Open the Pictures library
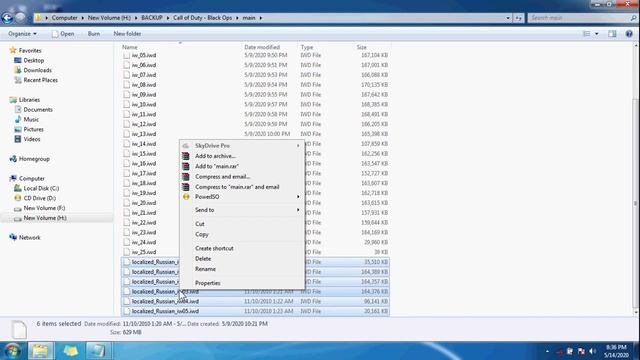Screen dimensions: 640x360 pyautogui.click(x=33, y=129)
